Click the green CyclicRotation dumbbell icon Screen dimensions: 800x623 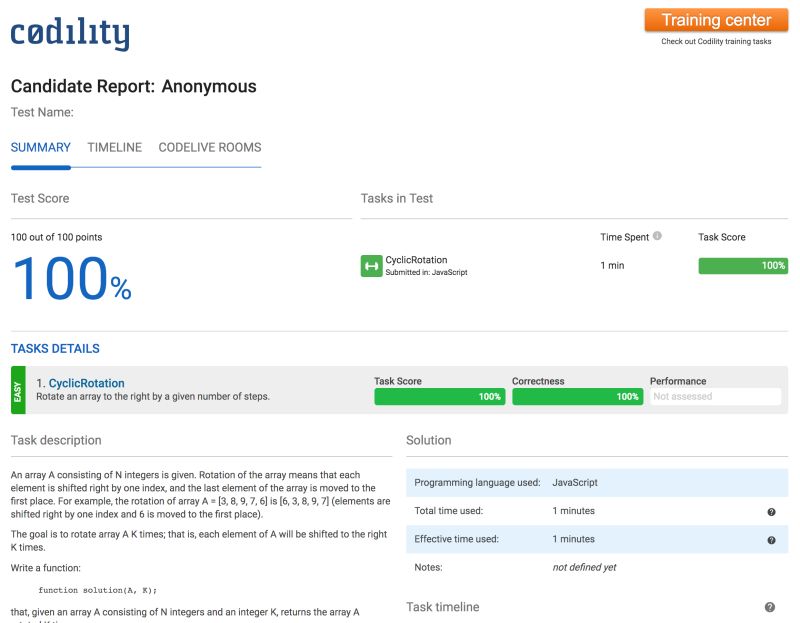tap(371, 266)
